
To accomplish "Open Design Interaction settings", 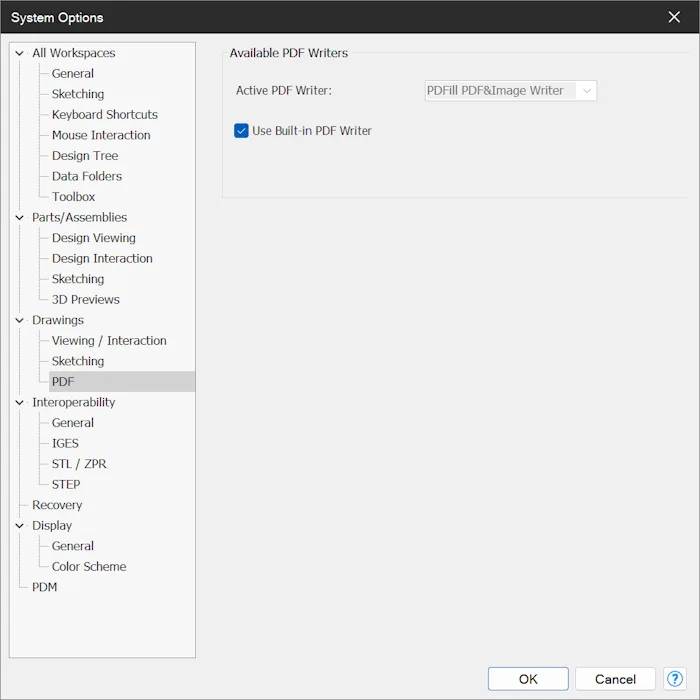I will (102, 258).
